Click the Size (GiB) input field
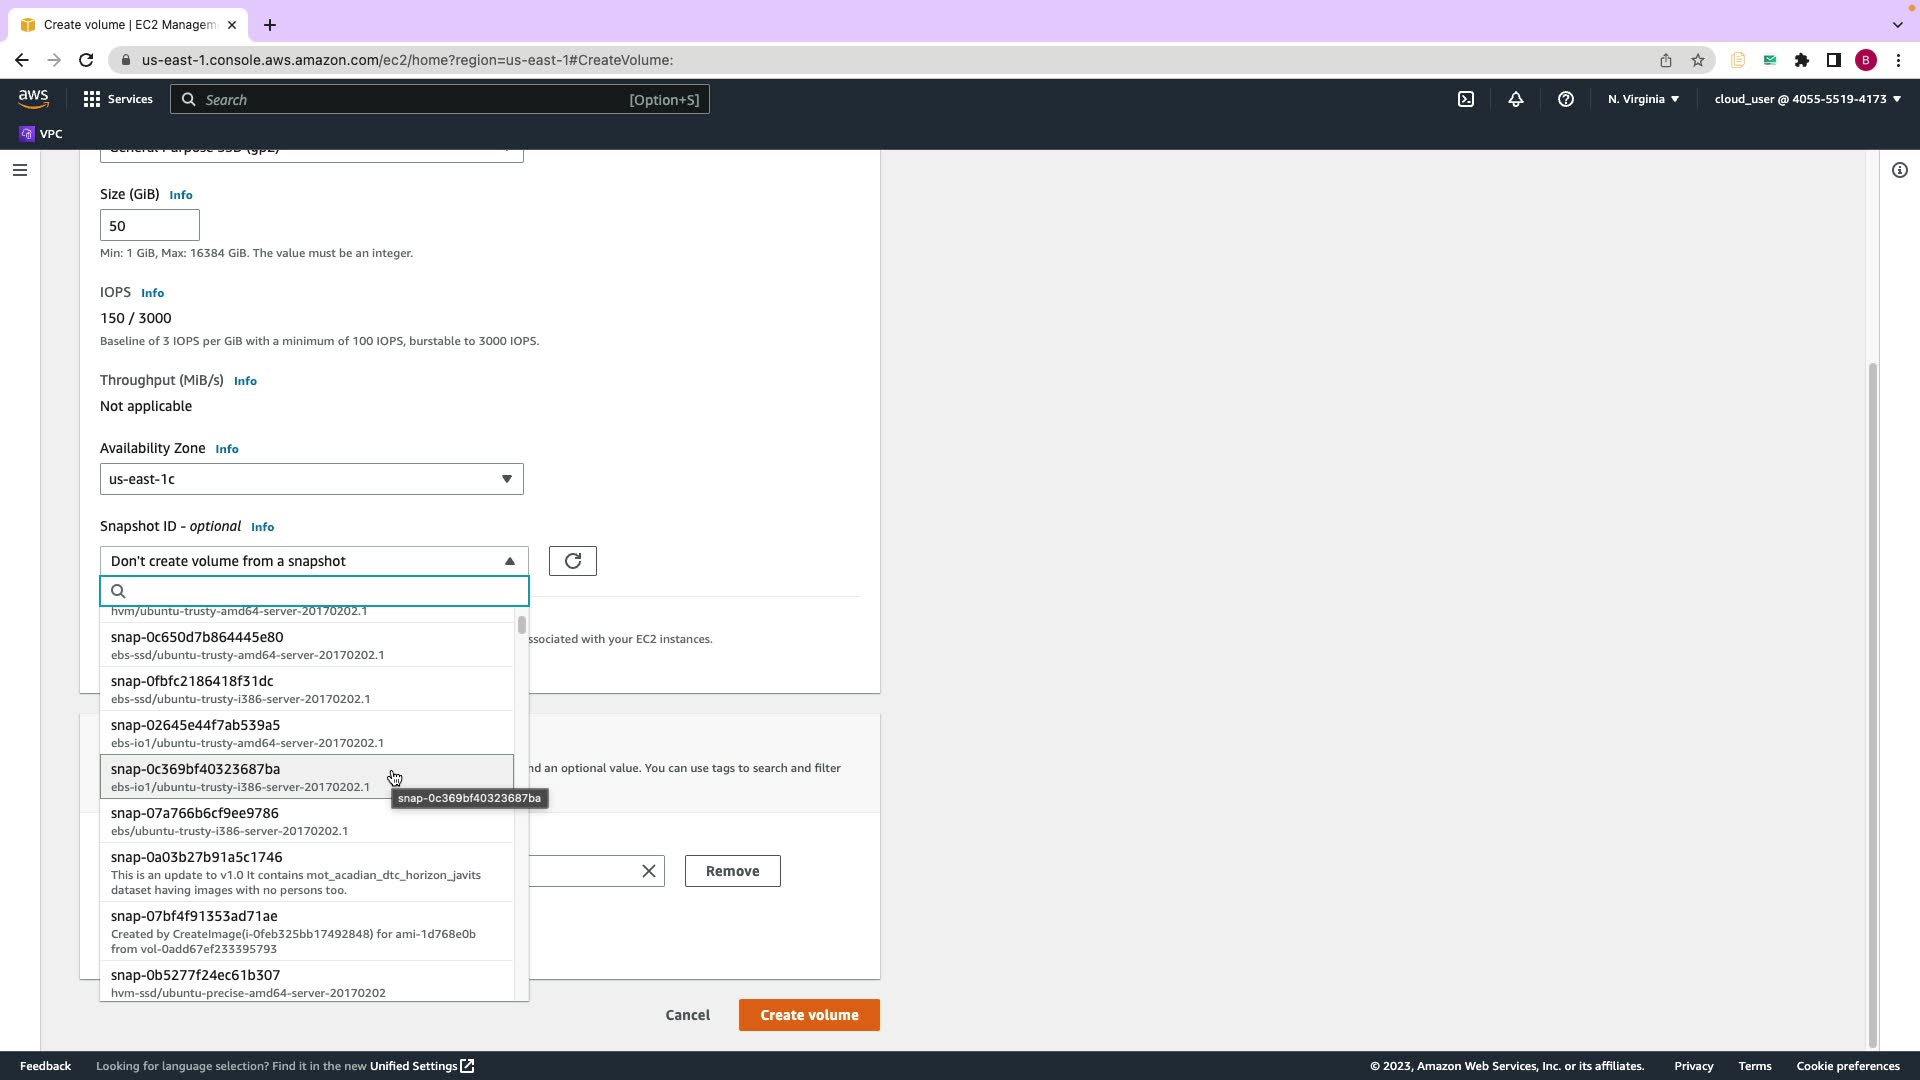The image size is (1920, 1080). [x=149, y=226]
